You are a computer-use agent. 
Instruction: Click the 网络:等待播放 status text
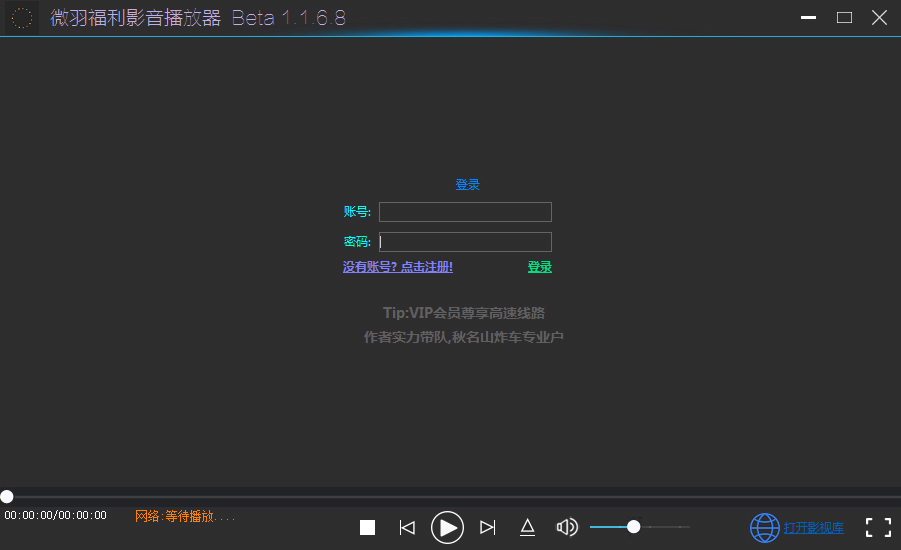[x=186, y=516]
